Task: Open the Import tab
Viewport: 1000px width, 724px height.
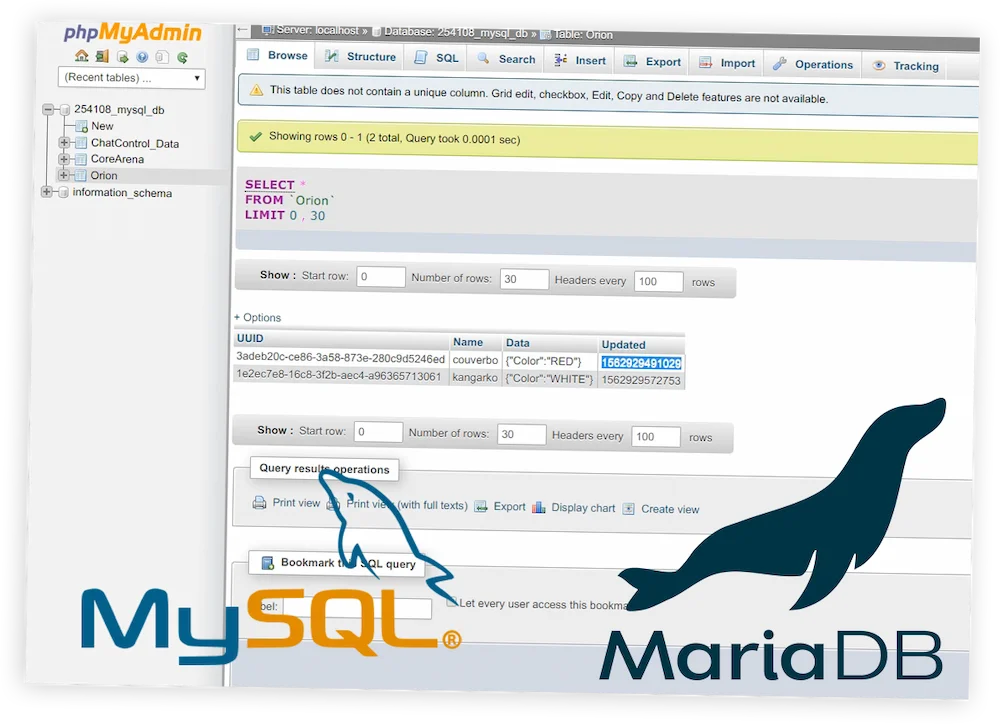Action: [727, 63]
